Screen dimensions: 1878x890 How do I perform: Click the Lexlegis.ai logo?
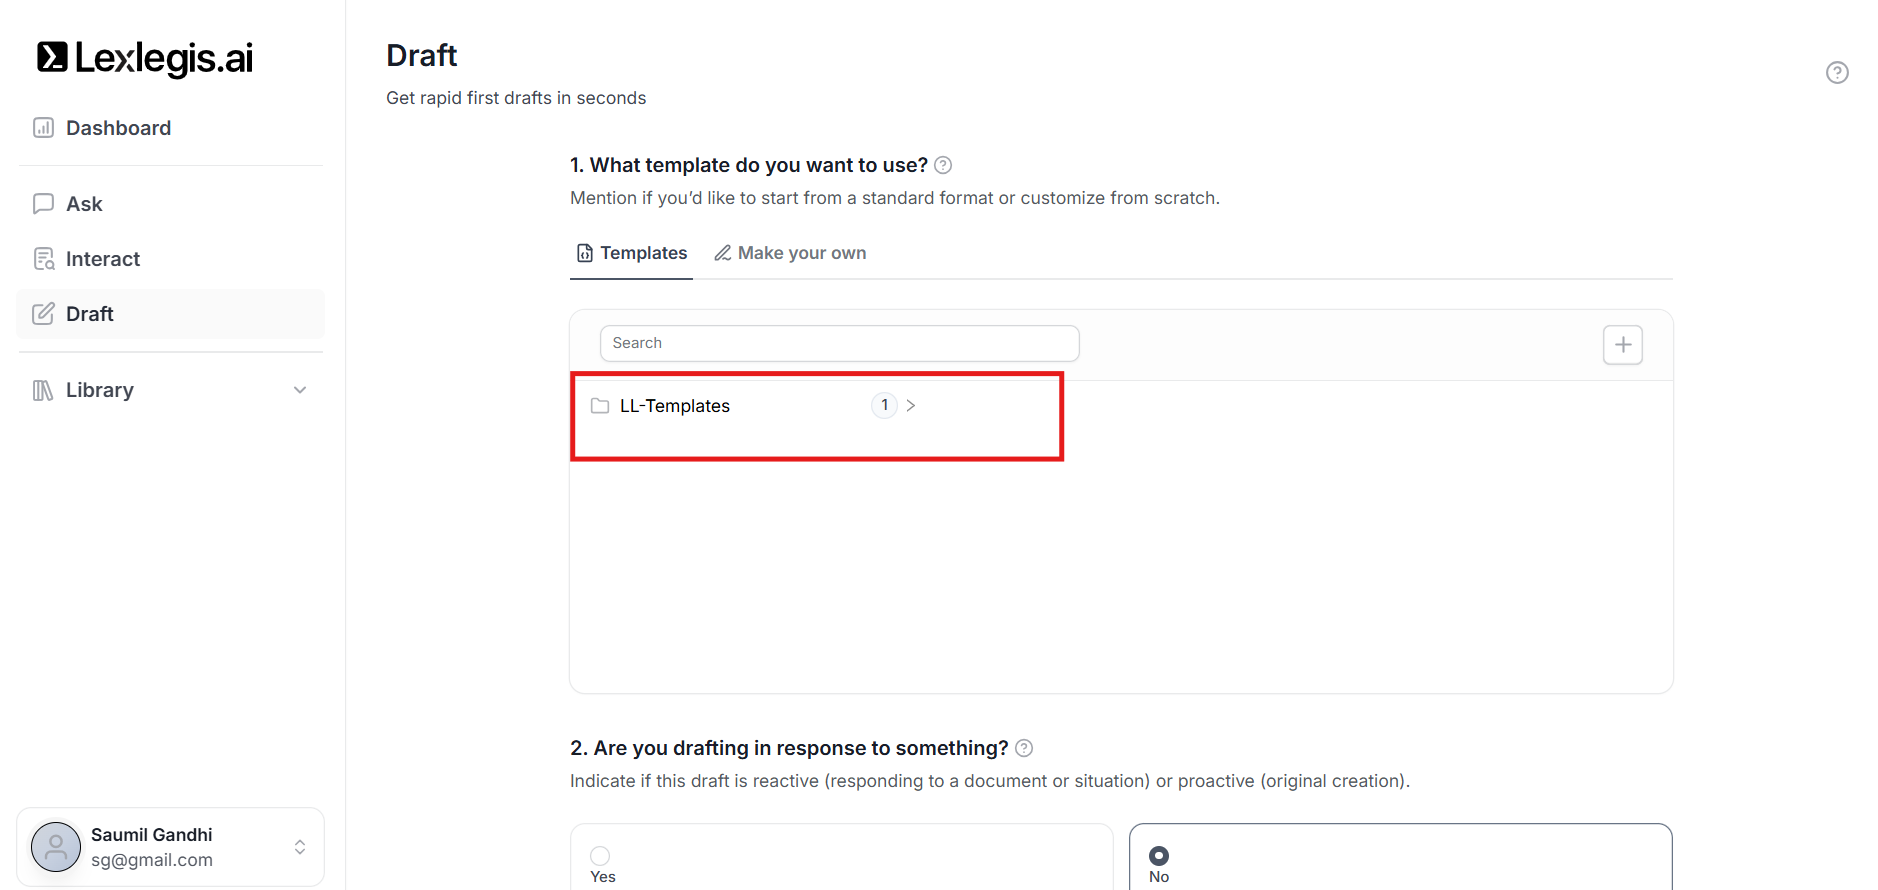(145, 58)
